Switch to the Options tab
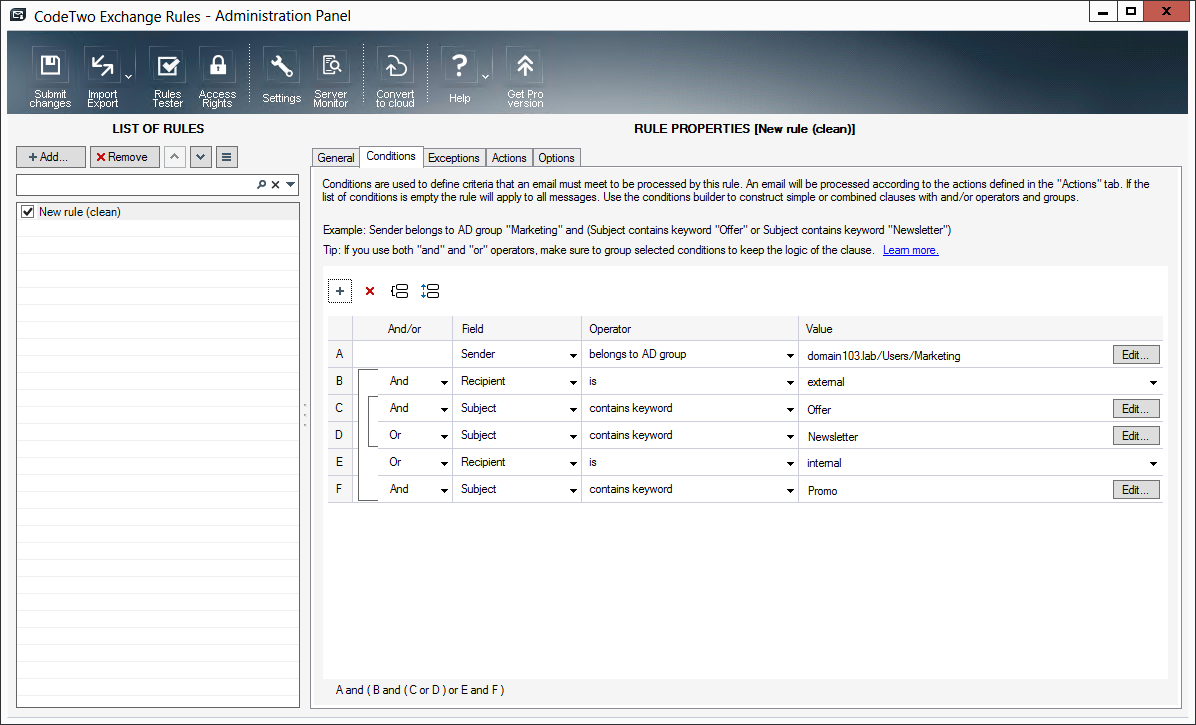This screenshot has width=1196, height=725. coord(556,158)
